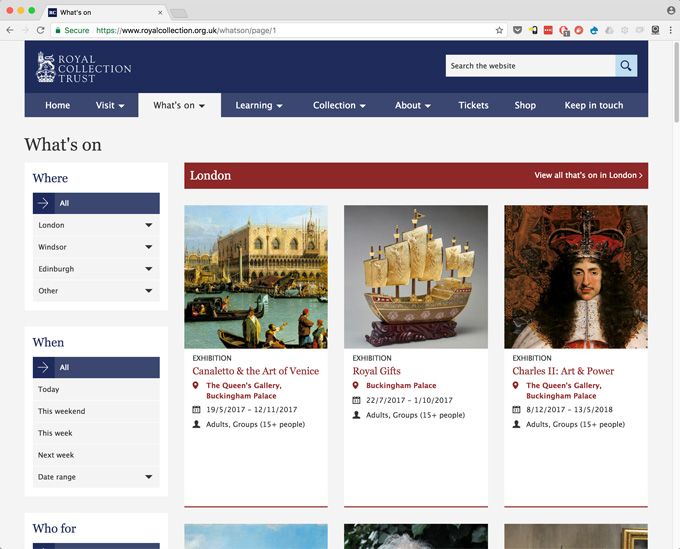Click View all that's on in London
This screenshot has height=549, width=680.
(x=588, y=175)
